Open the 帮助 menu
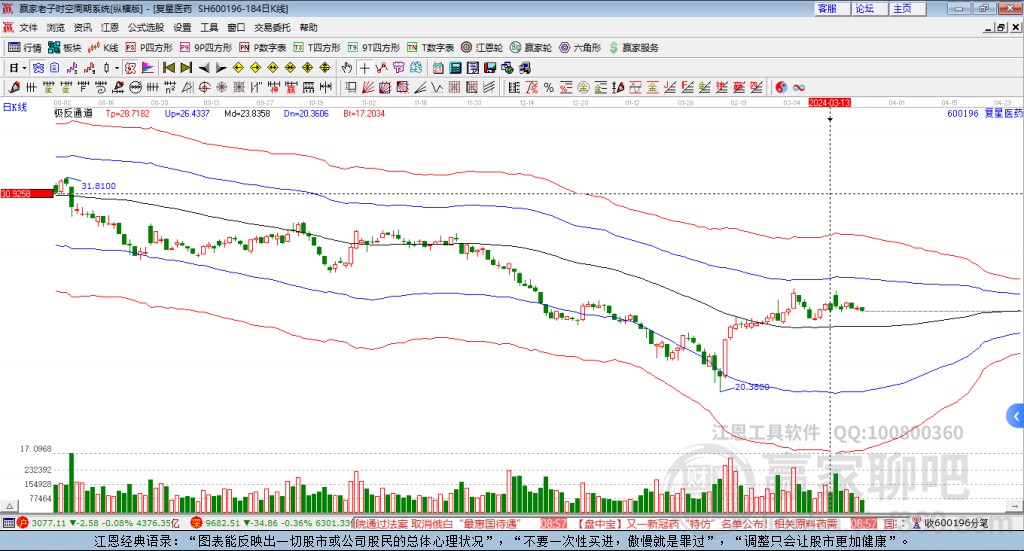1024x551 pixels. click(308, 27)
